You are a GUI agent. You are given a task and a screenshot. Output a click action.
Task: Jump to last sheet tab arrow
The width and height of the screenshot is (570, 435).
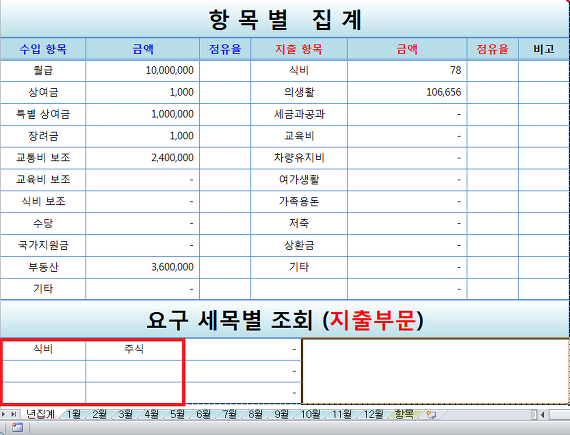(14, 414)
